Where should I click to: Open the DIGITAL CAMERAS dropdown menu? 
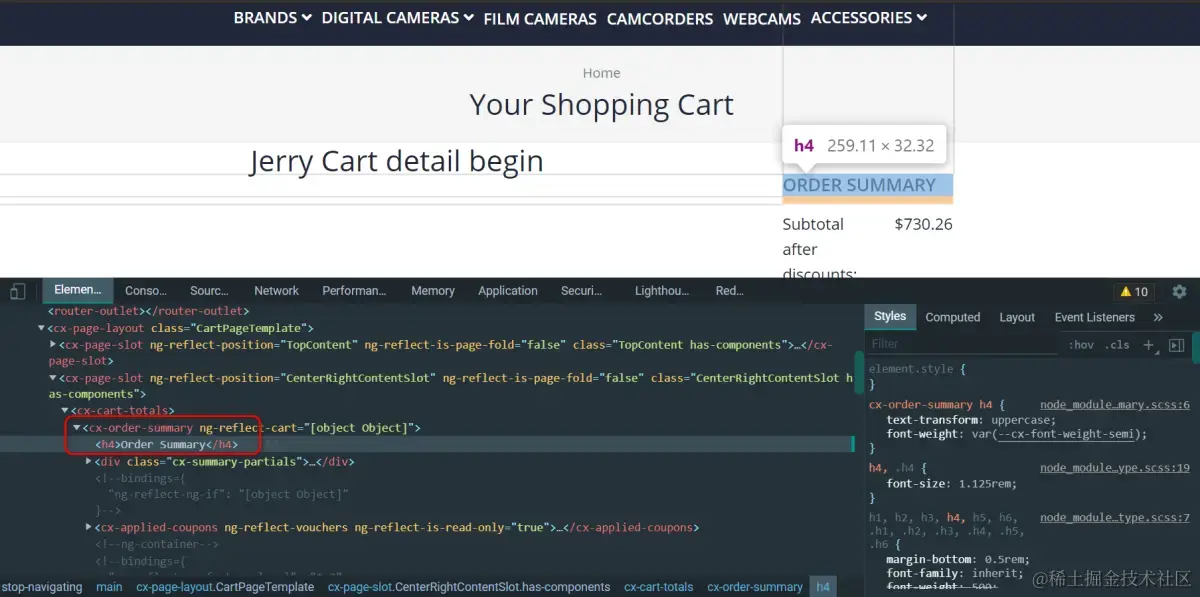click(x=398, y=18)
